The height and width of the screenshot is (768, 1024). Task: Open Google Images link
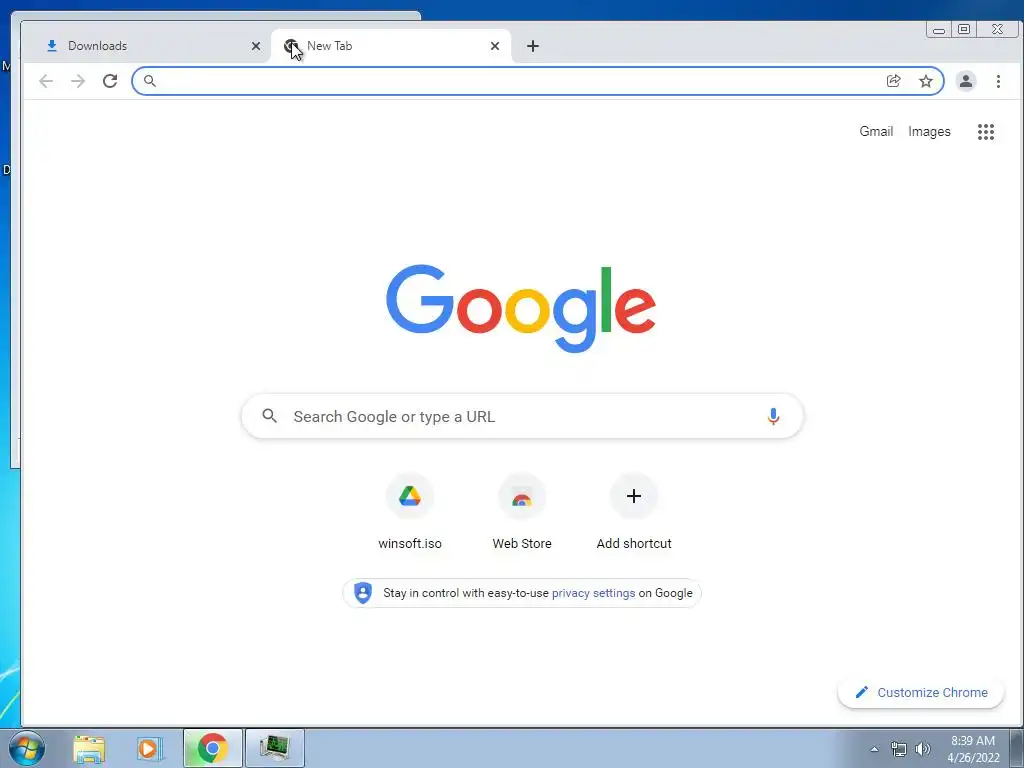click(929, 131)
